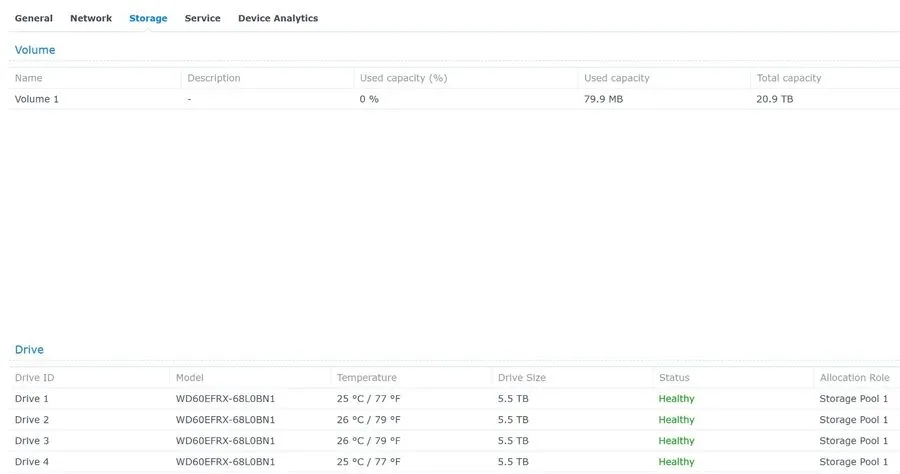
Task: Click Drive 4 model WD60EFRX-68L0BN1
Action: 225,462
